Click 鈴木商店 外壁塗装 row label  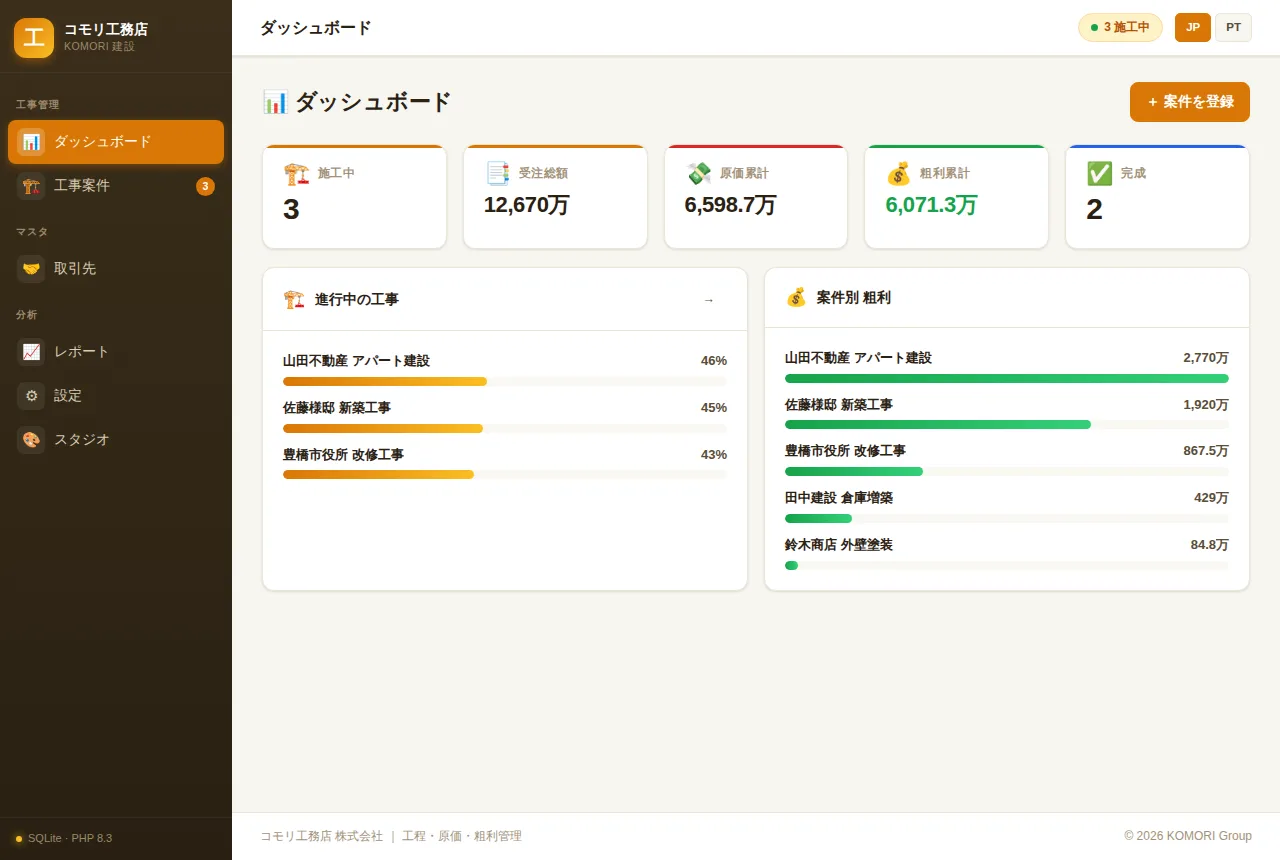click(839, 545)
